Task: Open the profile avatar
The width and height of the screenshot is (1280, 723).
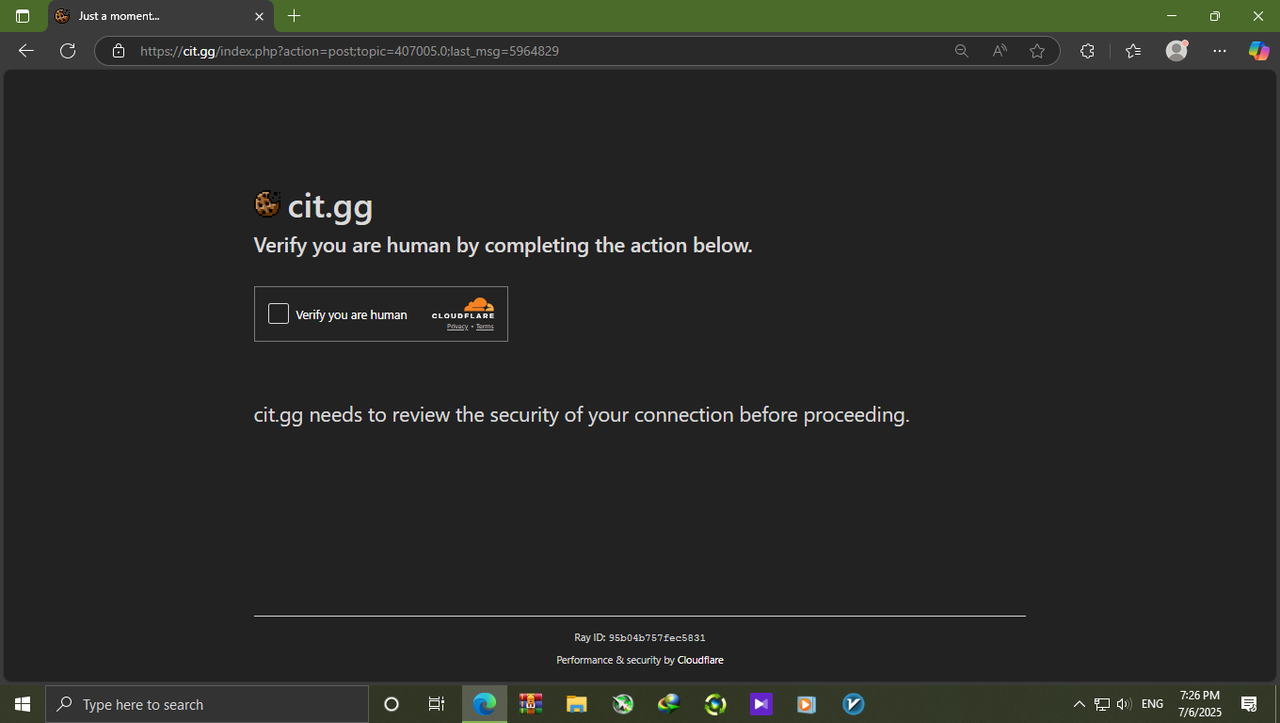Action: pyautogui.click(x=1177, y=50)
